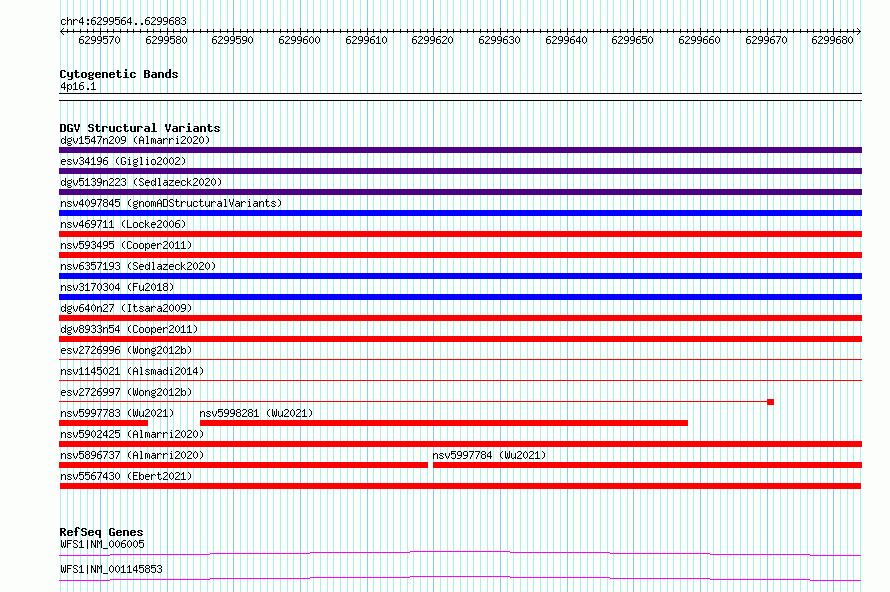
Task: Select variant nsv6357193 (Sedlazeck2020)
Action: (x=138, y=266)
